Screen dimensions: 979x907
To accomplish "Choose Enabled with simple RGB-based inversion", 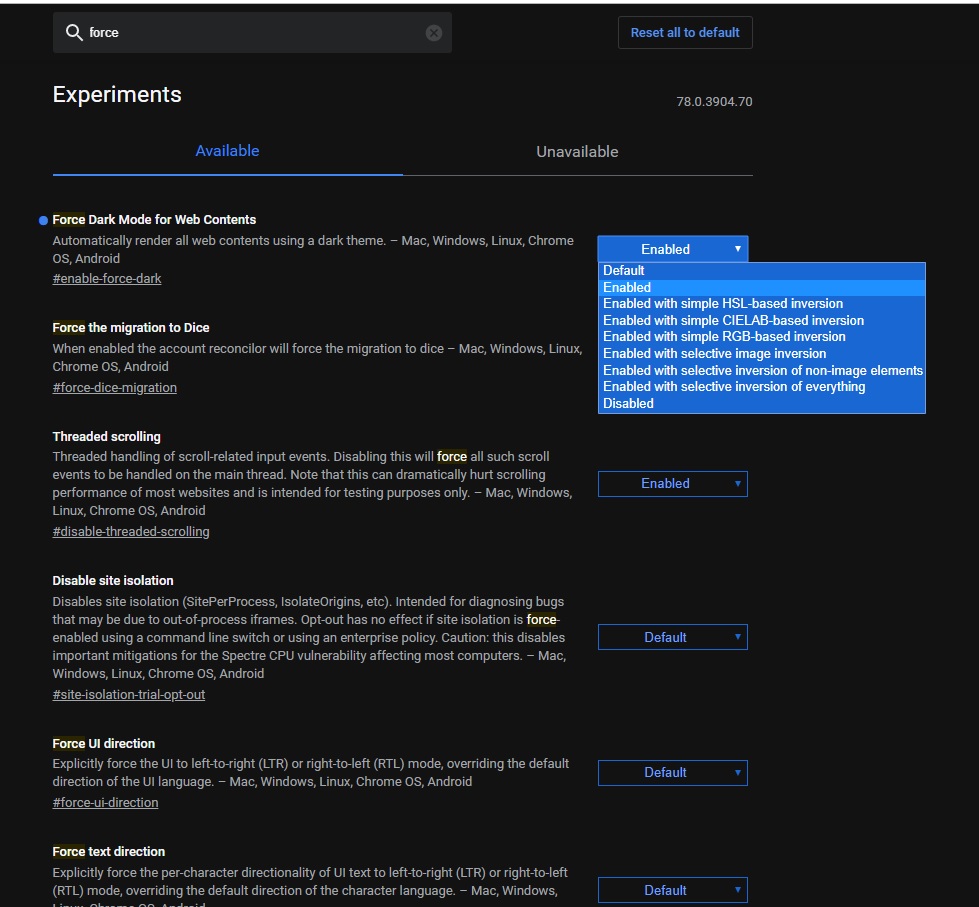I will click(724, 337).
